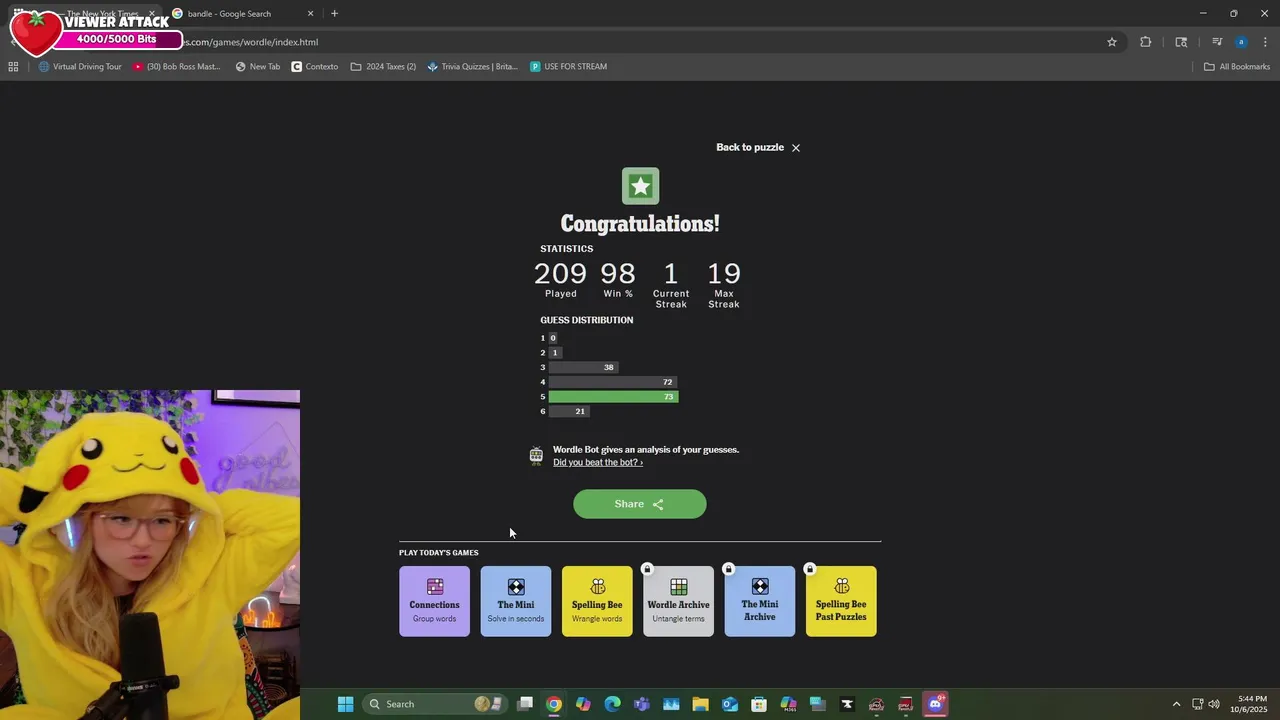1280x720 pixels.
Task: Expand the 2024 Taxes (2) bookmark folder
Action: point(383,67)
